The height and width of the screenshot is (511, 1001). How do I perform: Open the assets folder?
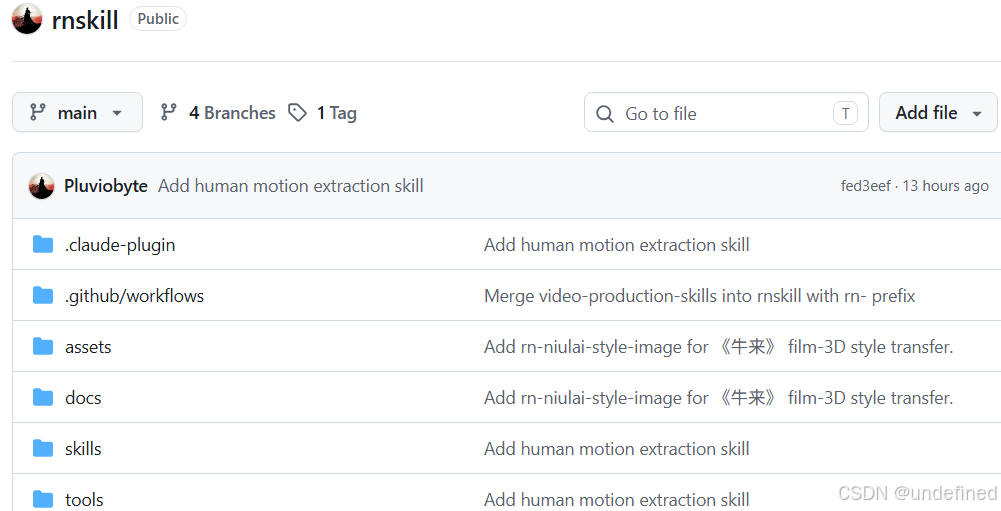(88, 347)
